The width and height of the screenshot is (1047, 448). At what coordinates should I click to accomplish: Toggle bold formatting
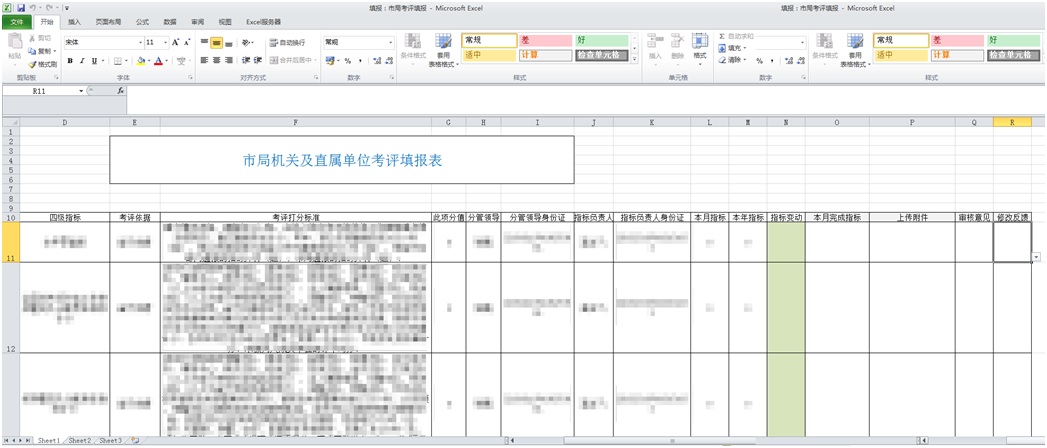[70, 61]
